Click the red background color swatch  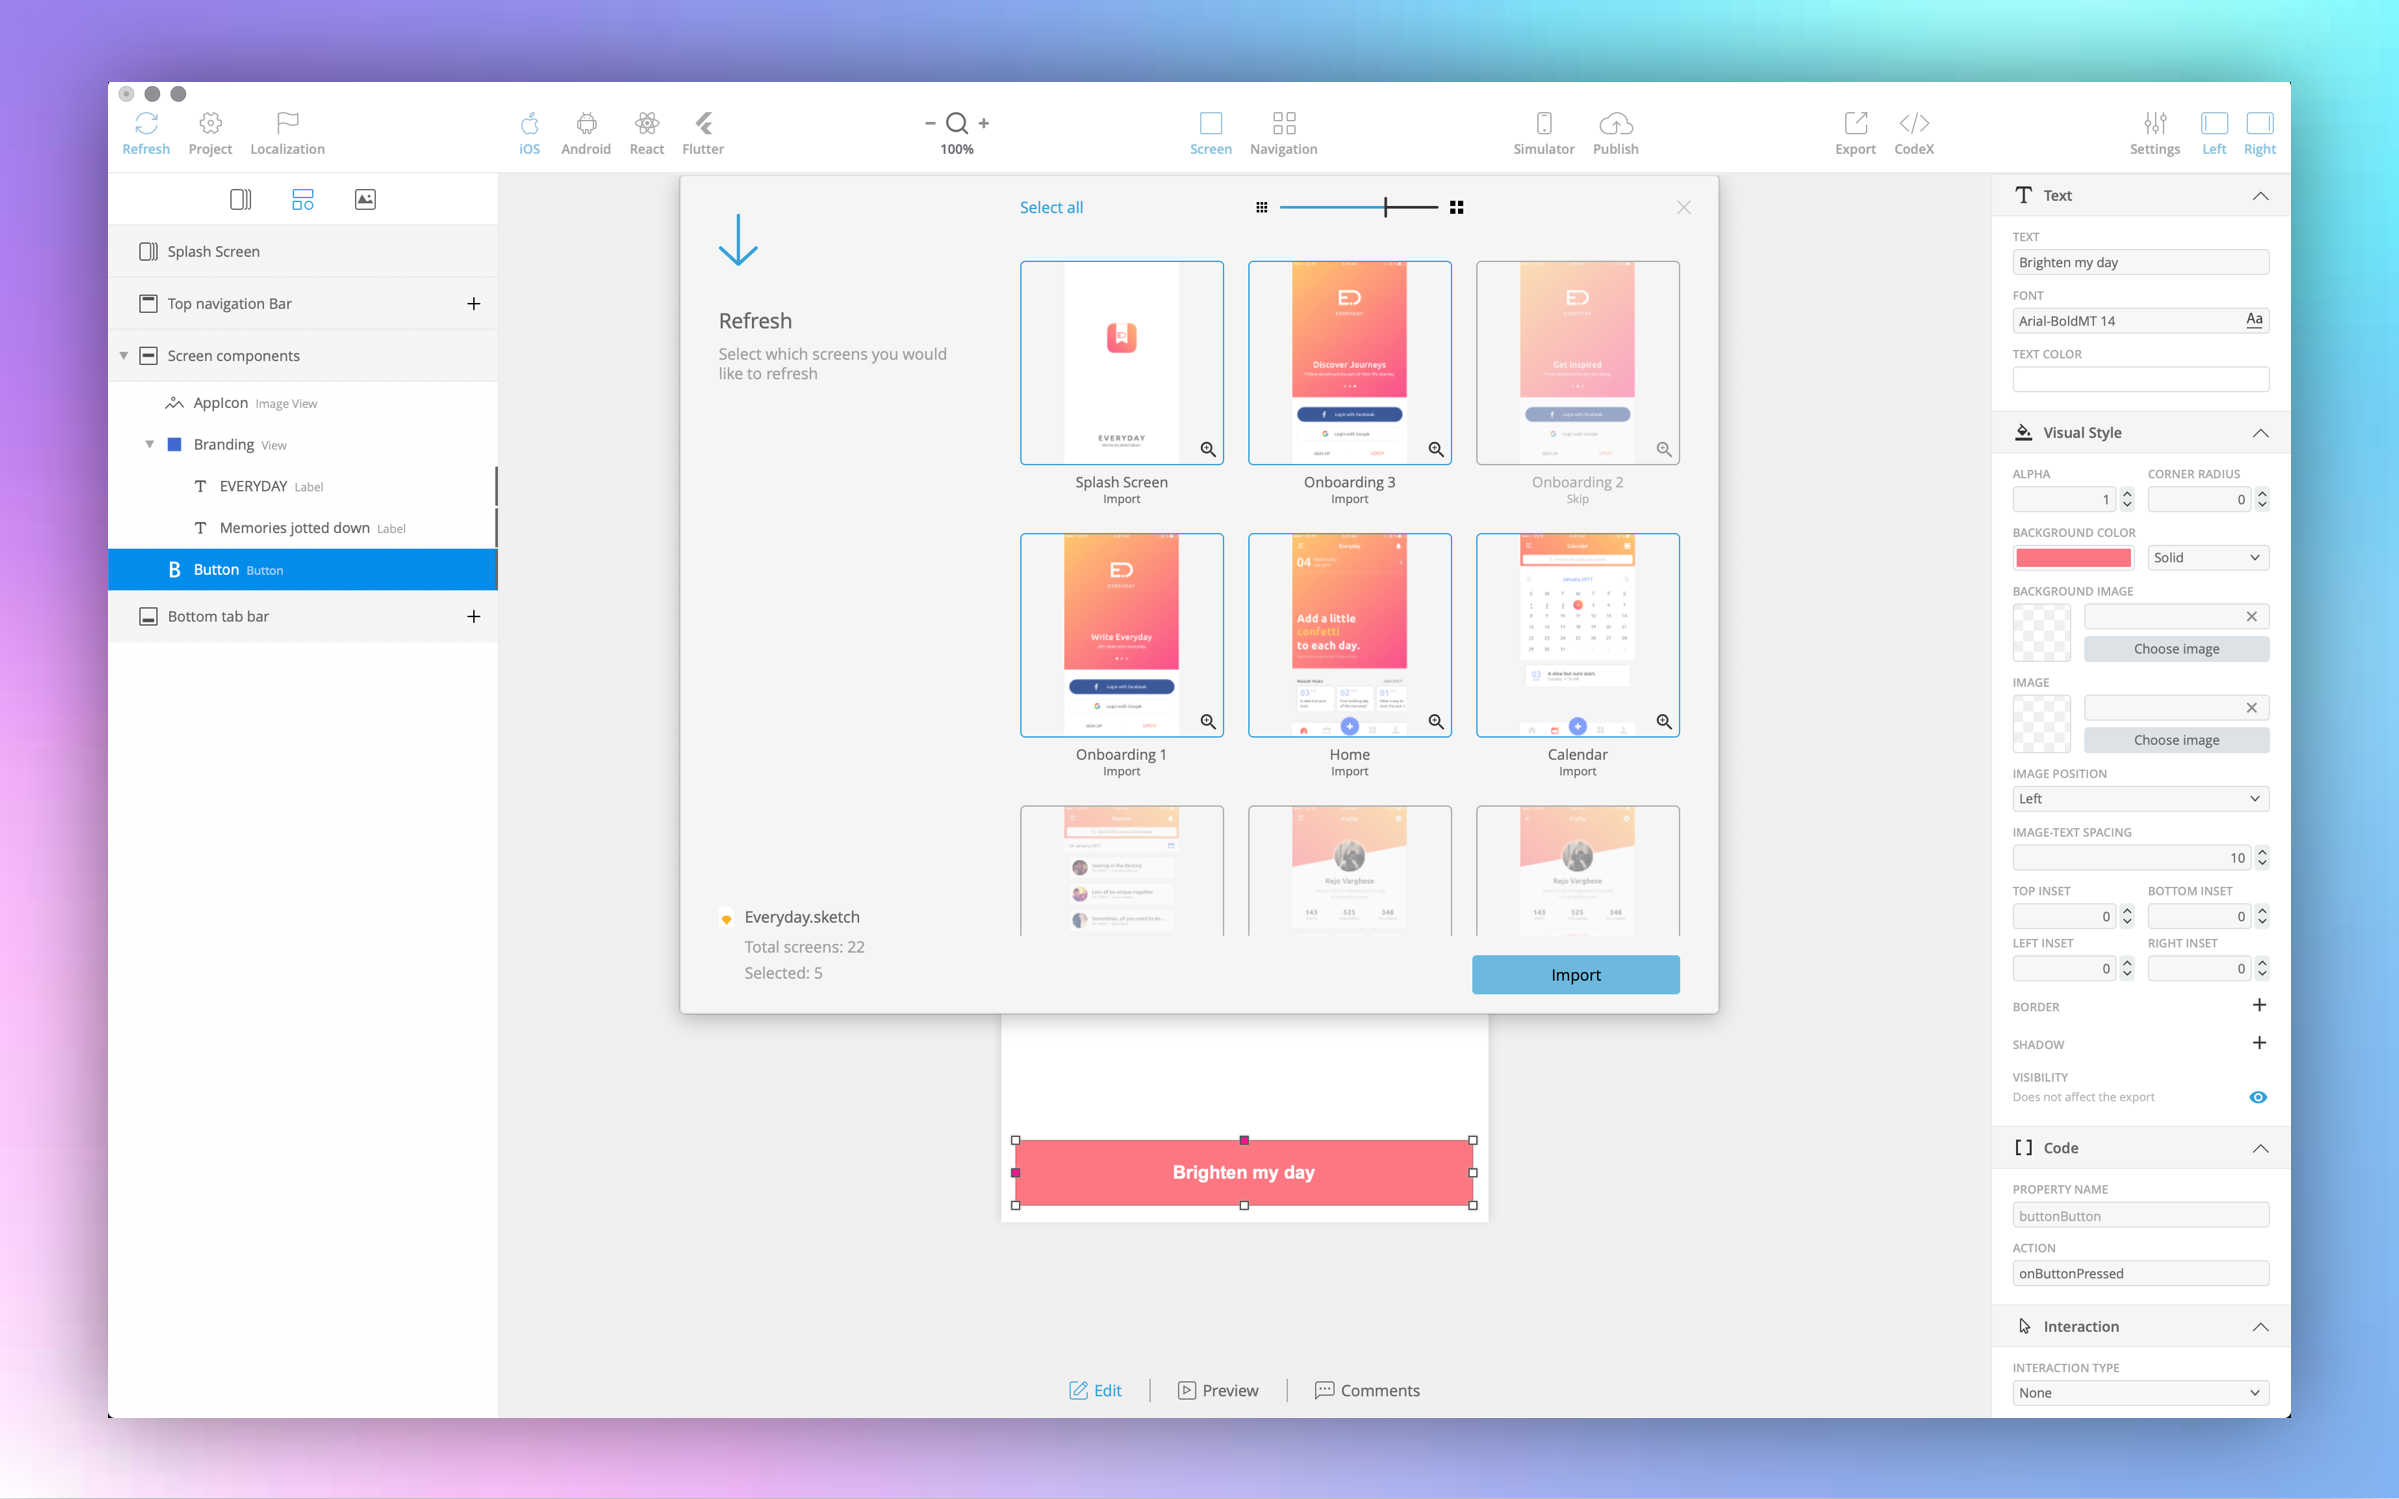pyautogui.click(x=2072, y=558)
